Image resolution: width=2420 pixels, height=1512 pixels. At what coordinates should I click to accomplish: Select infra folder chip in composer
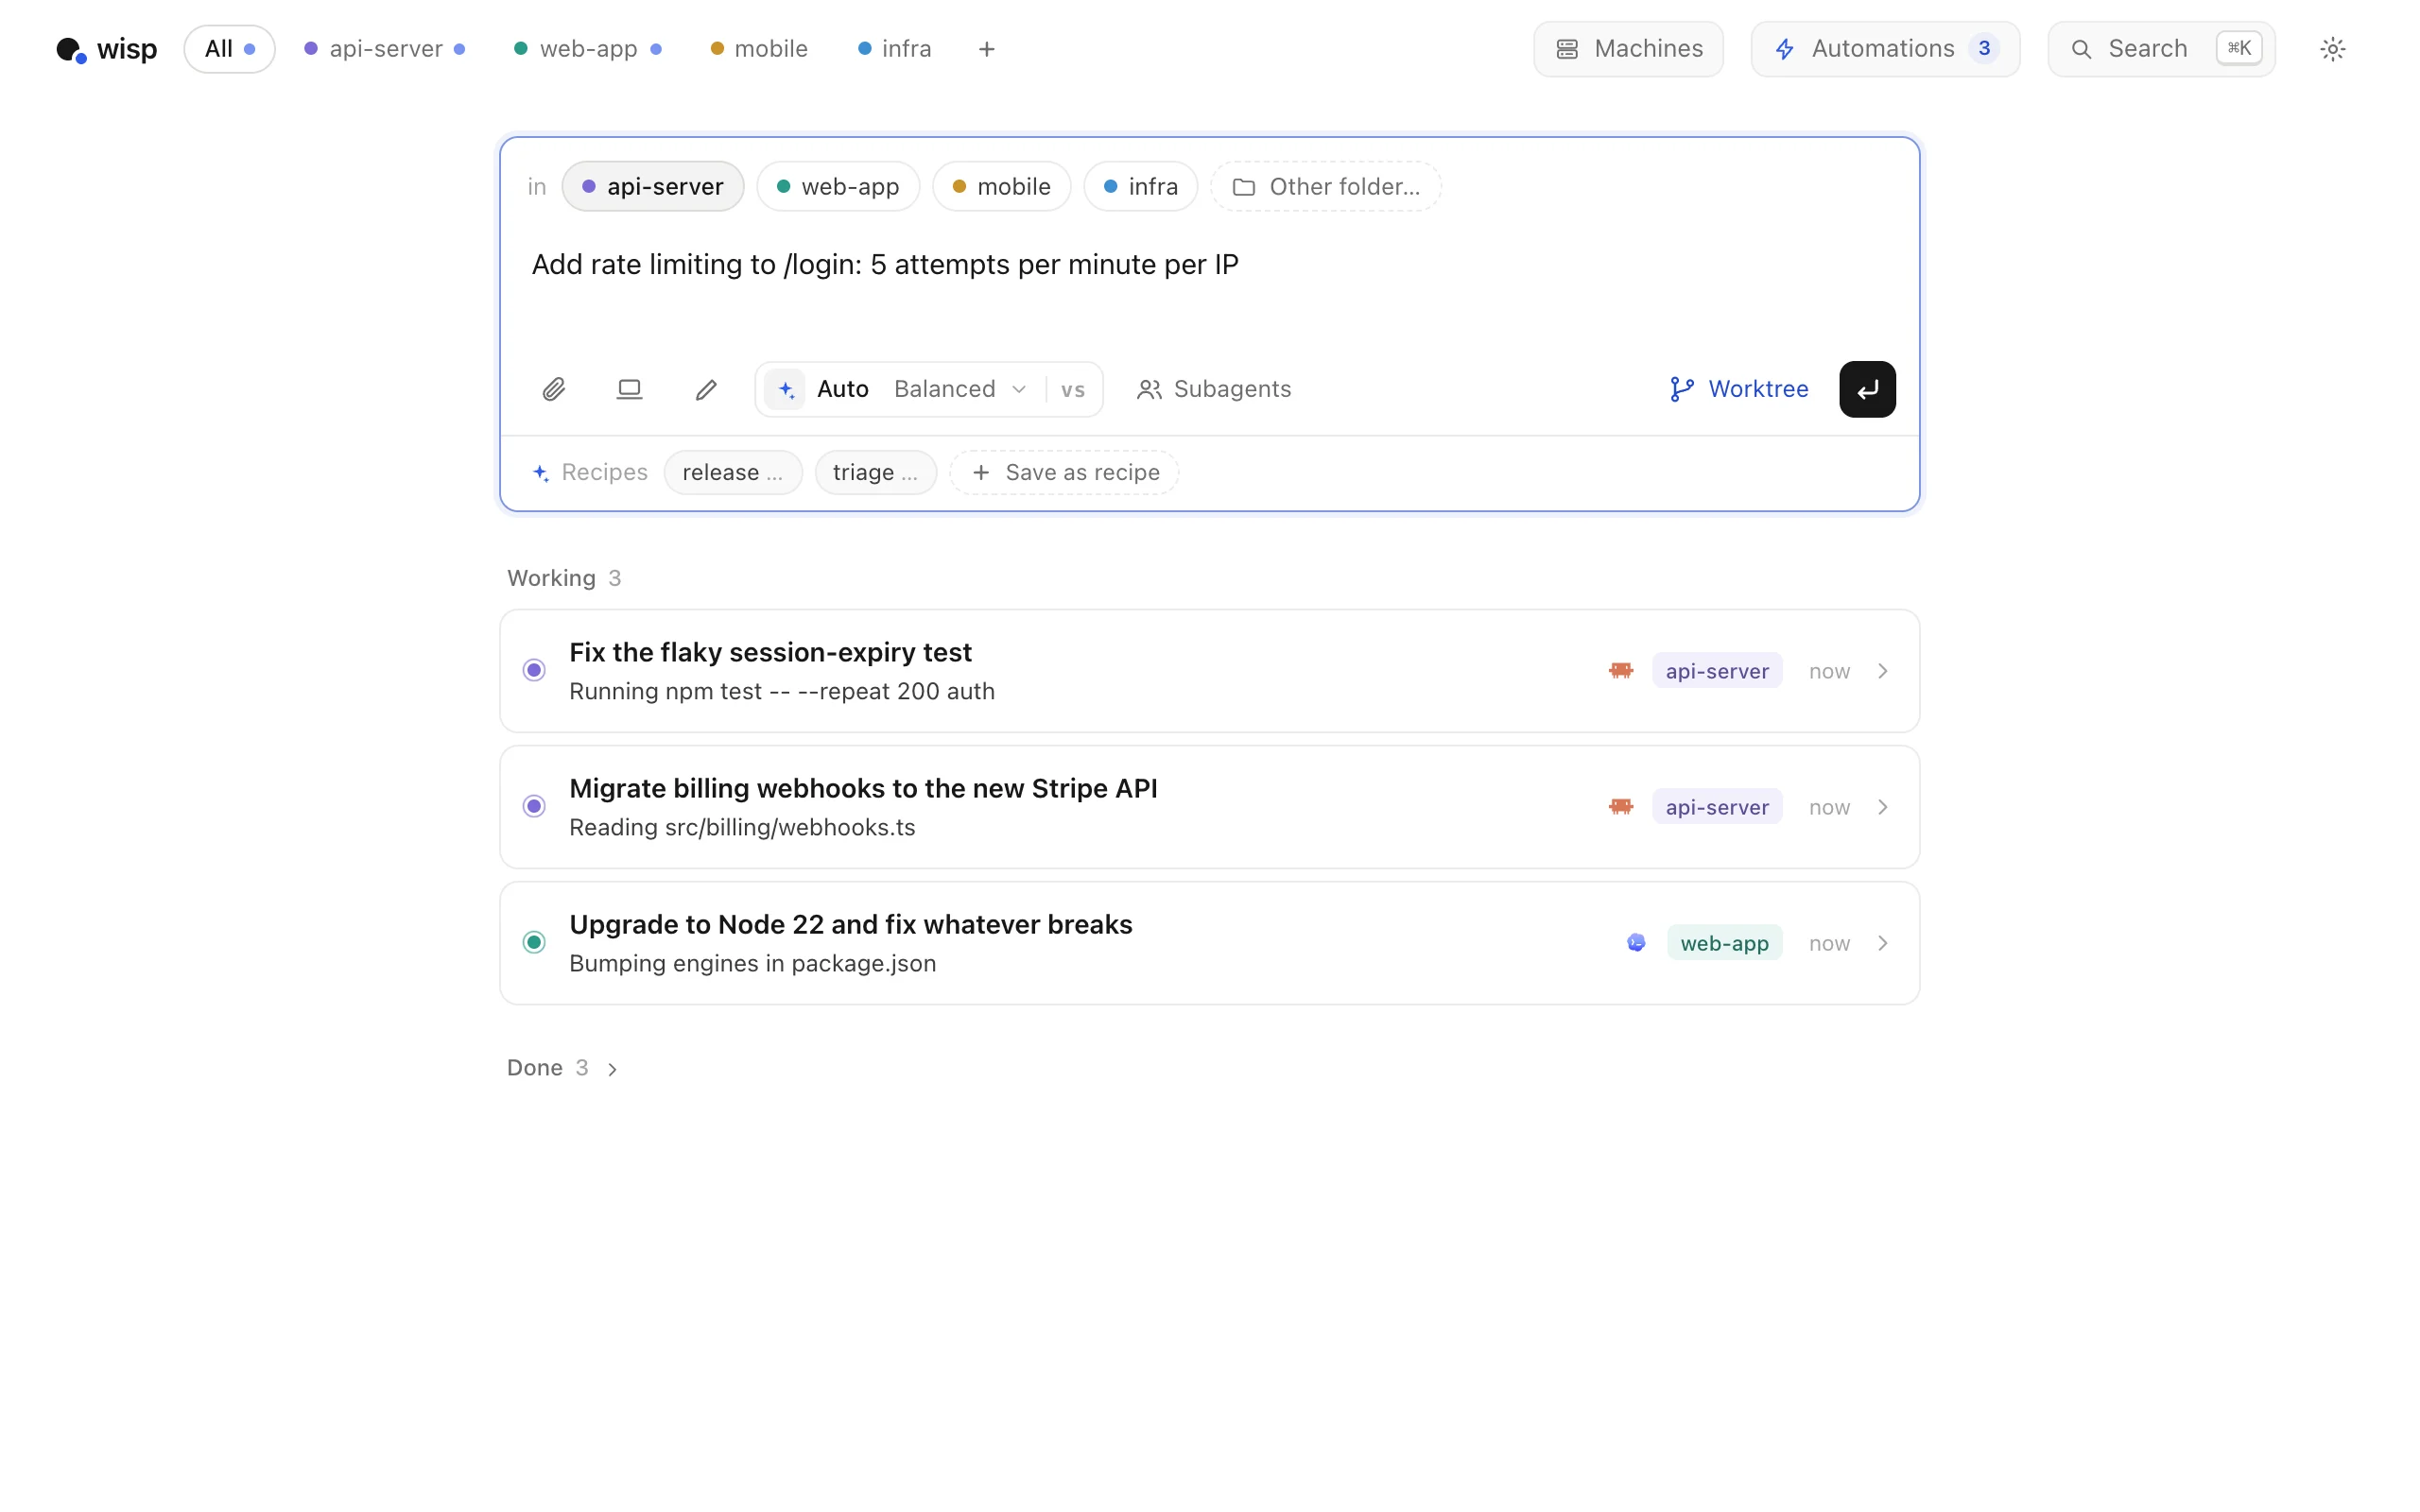point(1140,186)
